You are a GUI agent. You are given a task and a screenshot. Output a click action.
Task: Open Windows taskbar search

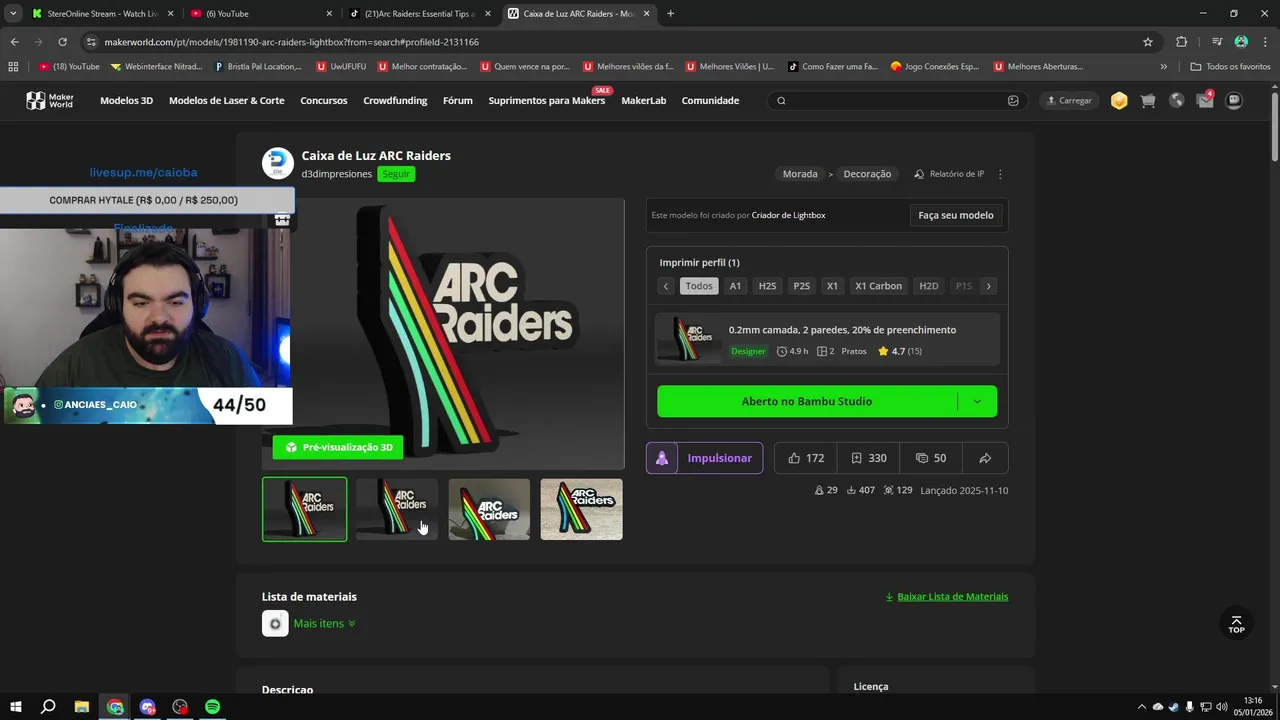48,707
